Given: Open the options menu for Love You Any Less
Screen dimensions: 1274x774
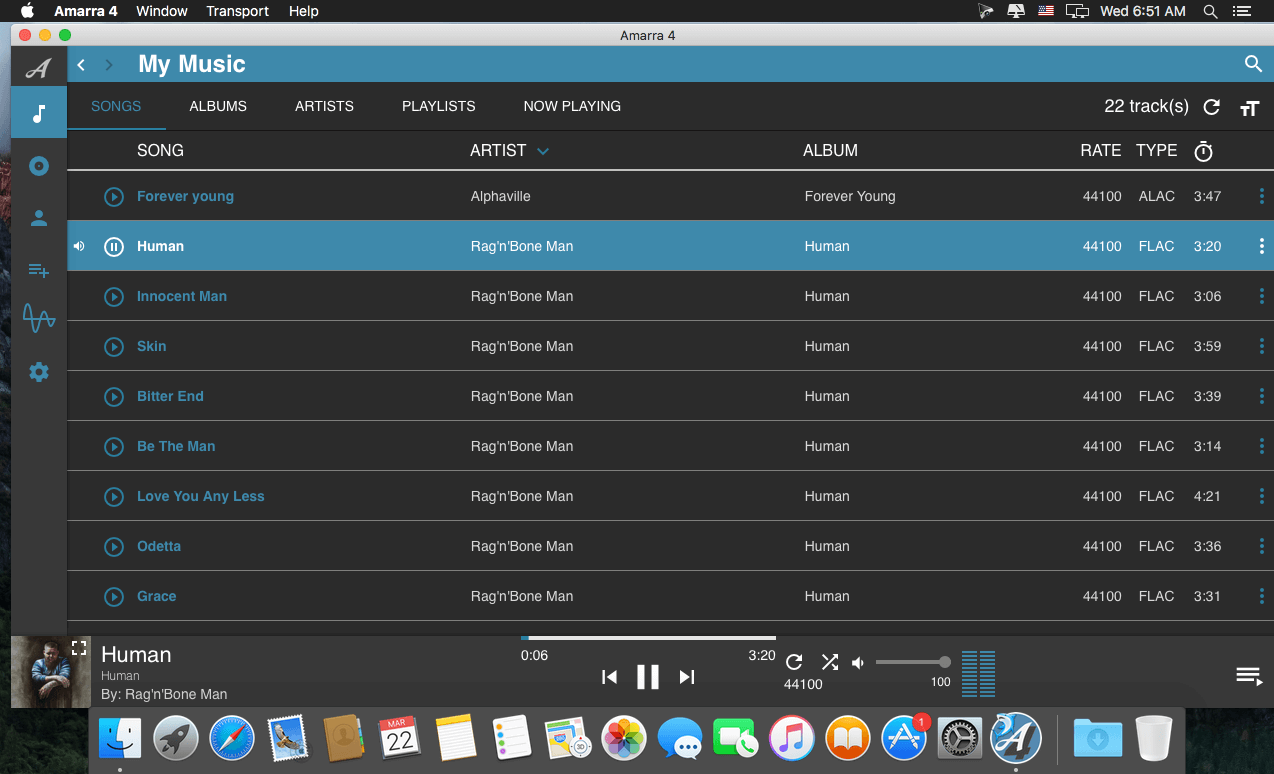Looking at the screenshot, I should [1261, 496].
